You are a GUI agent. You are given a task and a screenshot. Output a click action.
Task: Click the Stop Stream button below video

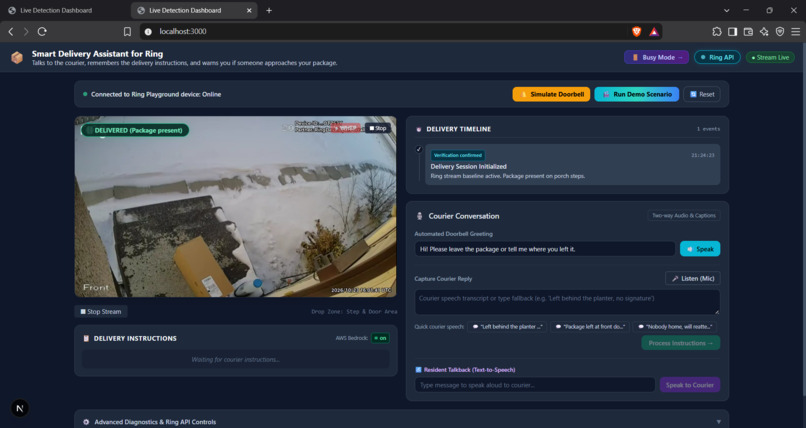point(101,311)
